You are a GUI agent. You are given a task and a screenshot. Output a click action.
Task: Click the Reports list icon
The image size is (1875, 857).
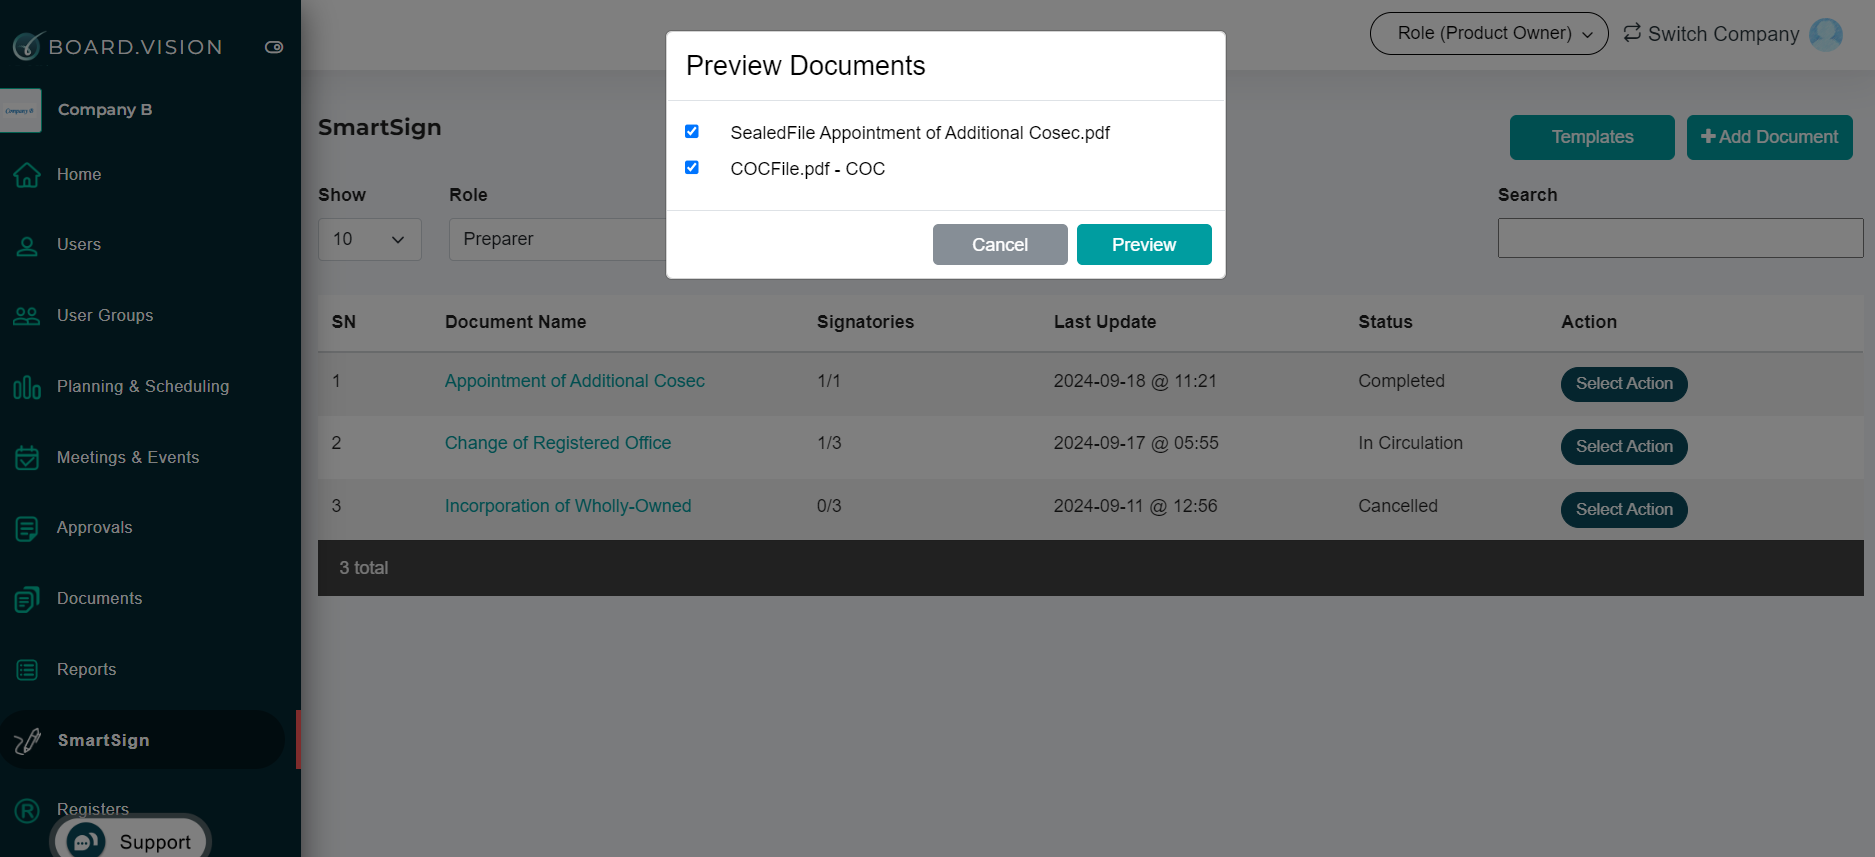click(x=27, y=670)
